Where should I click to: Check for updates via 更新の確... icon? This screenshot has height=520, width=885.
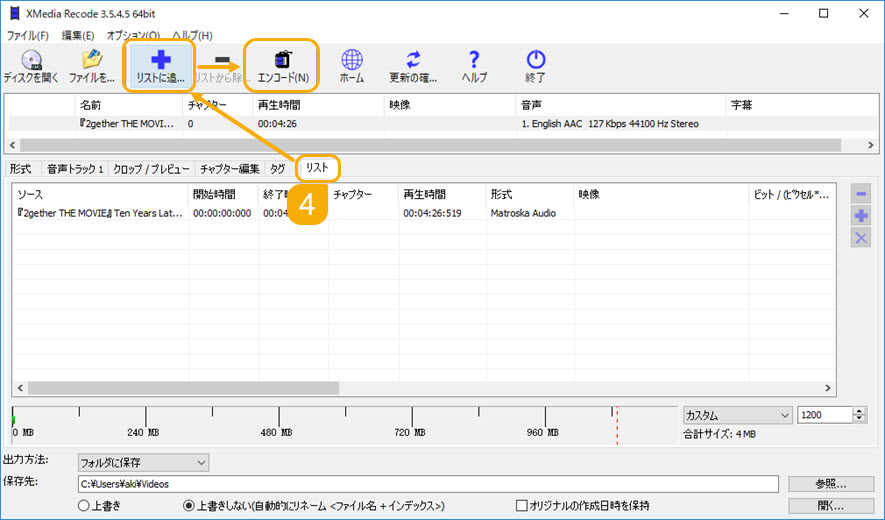click(413, 67)
